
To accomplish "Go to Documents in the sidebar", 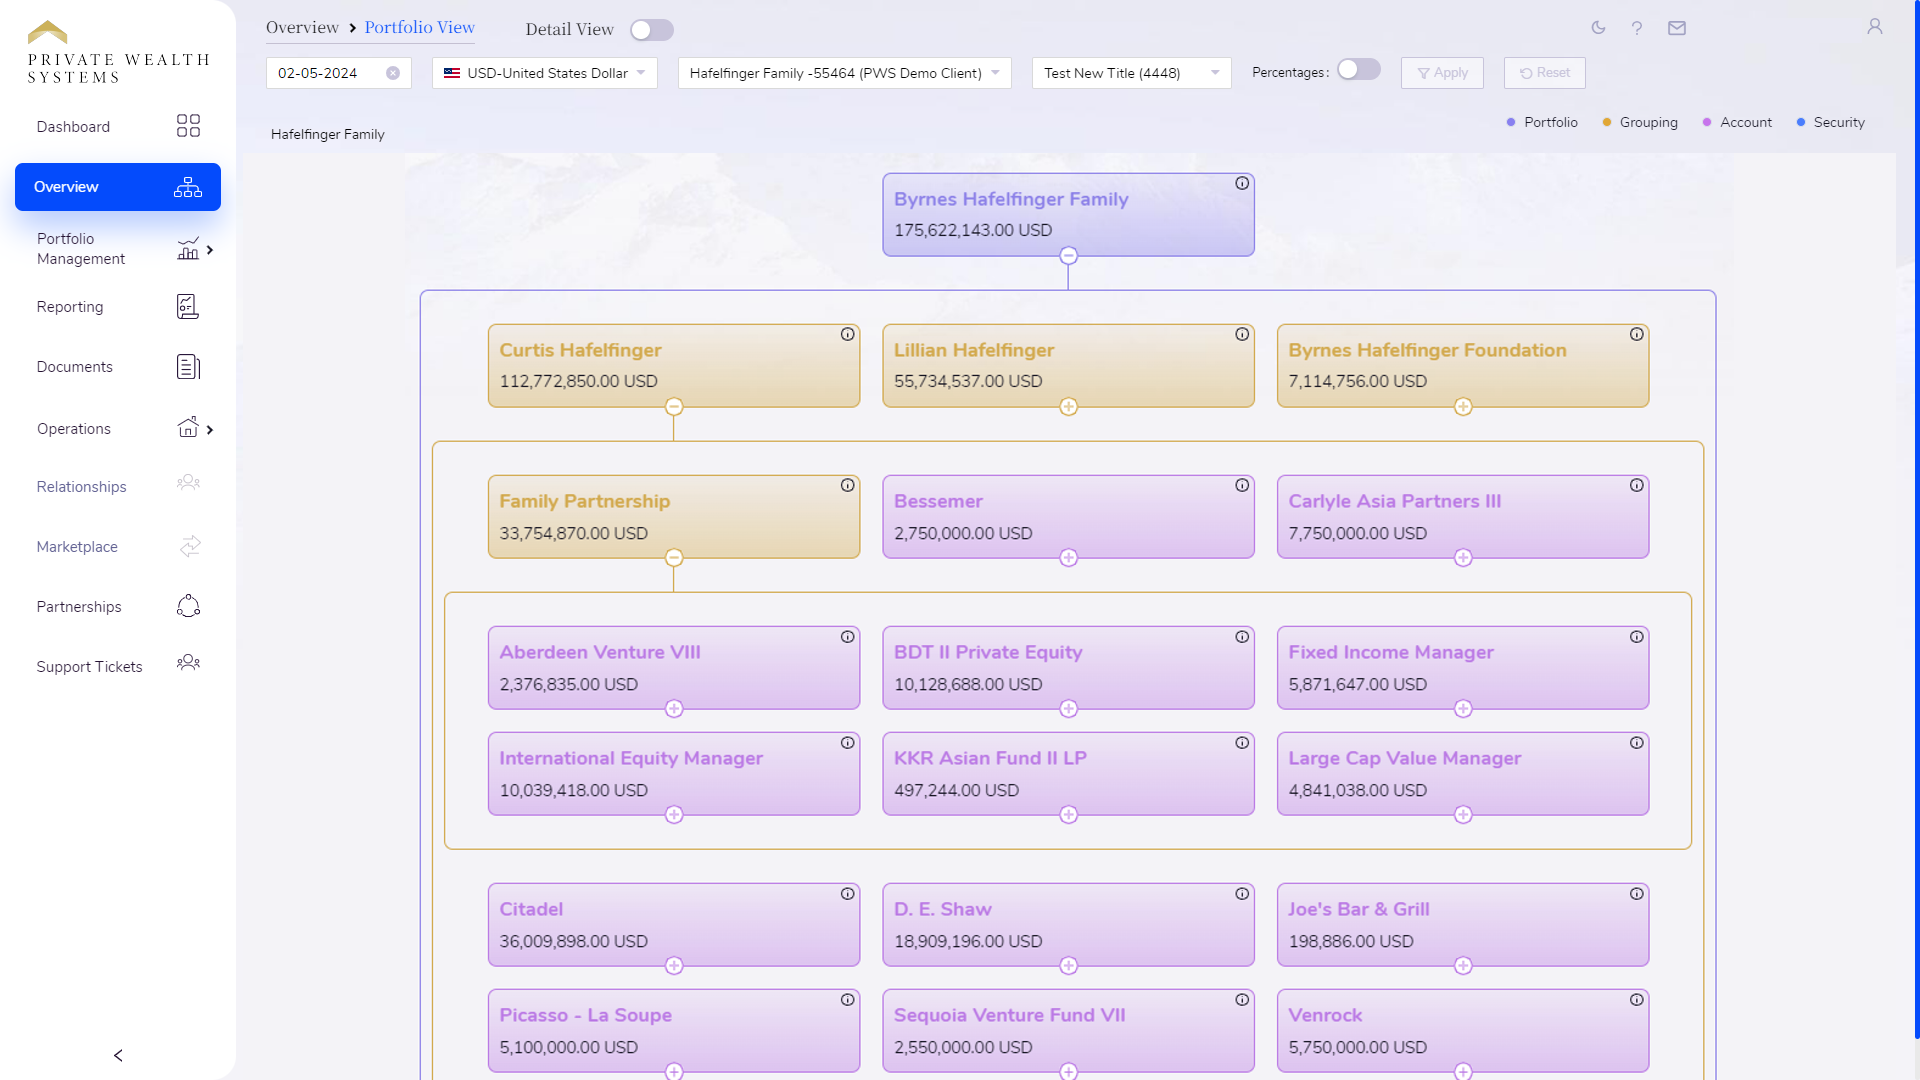I will tap(75, 367).
